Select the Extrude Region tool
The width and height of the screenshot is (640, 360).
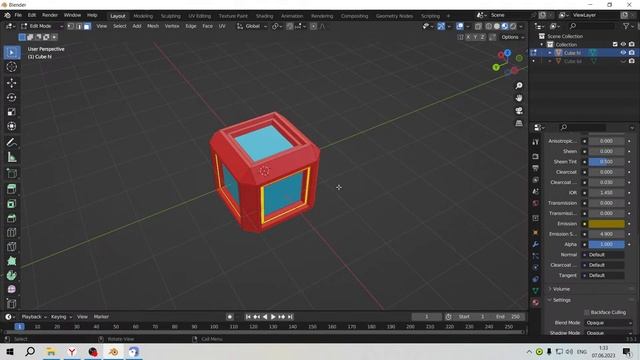pos(11,189)
